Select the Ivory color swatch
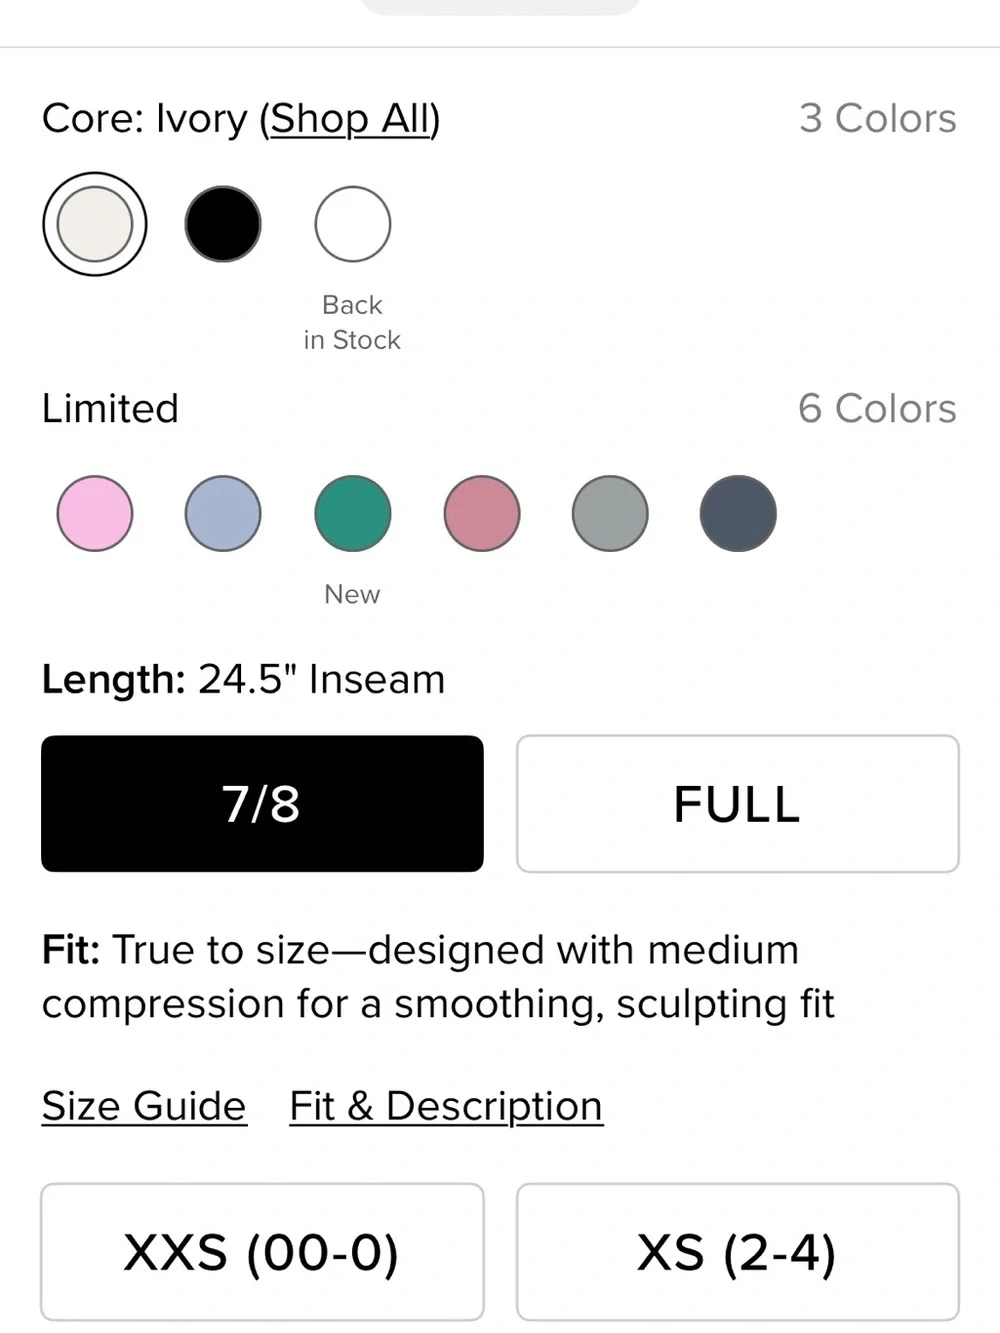 [x=95, y=224]
